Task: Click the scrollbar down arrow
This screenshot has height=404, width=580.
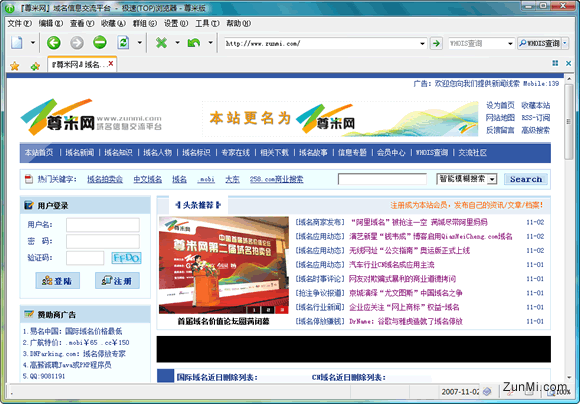Action: point(569,378)
